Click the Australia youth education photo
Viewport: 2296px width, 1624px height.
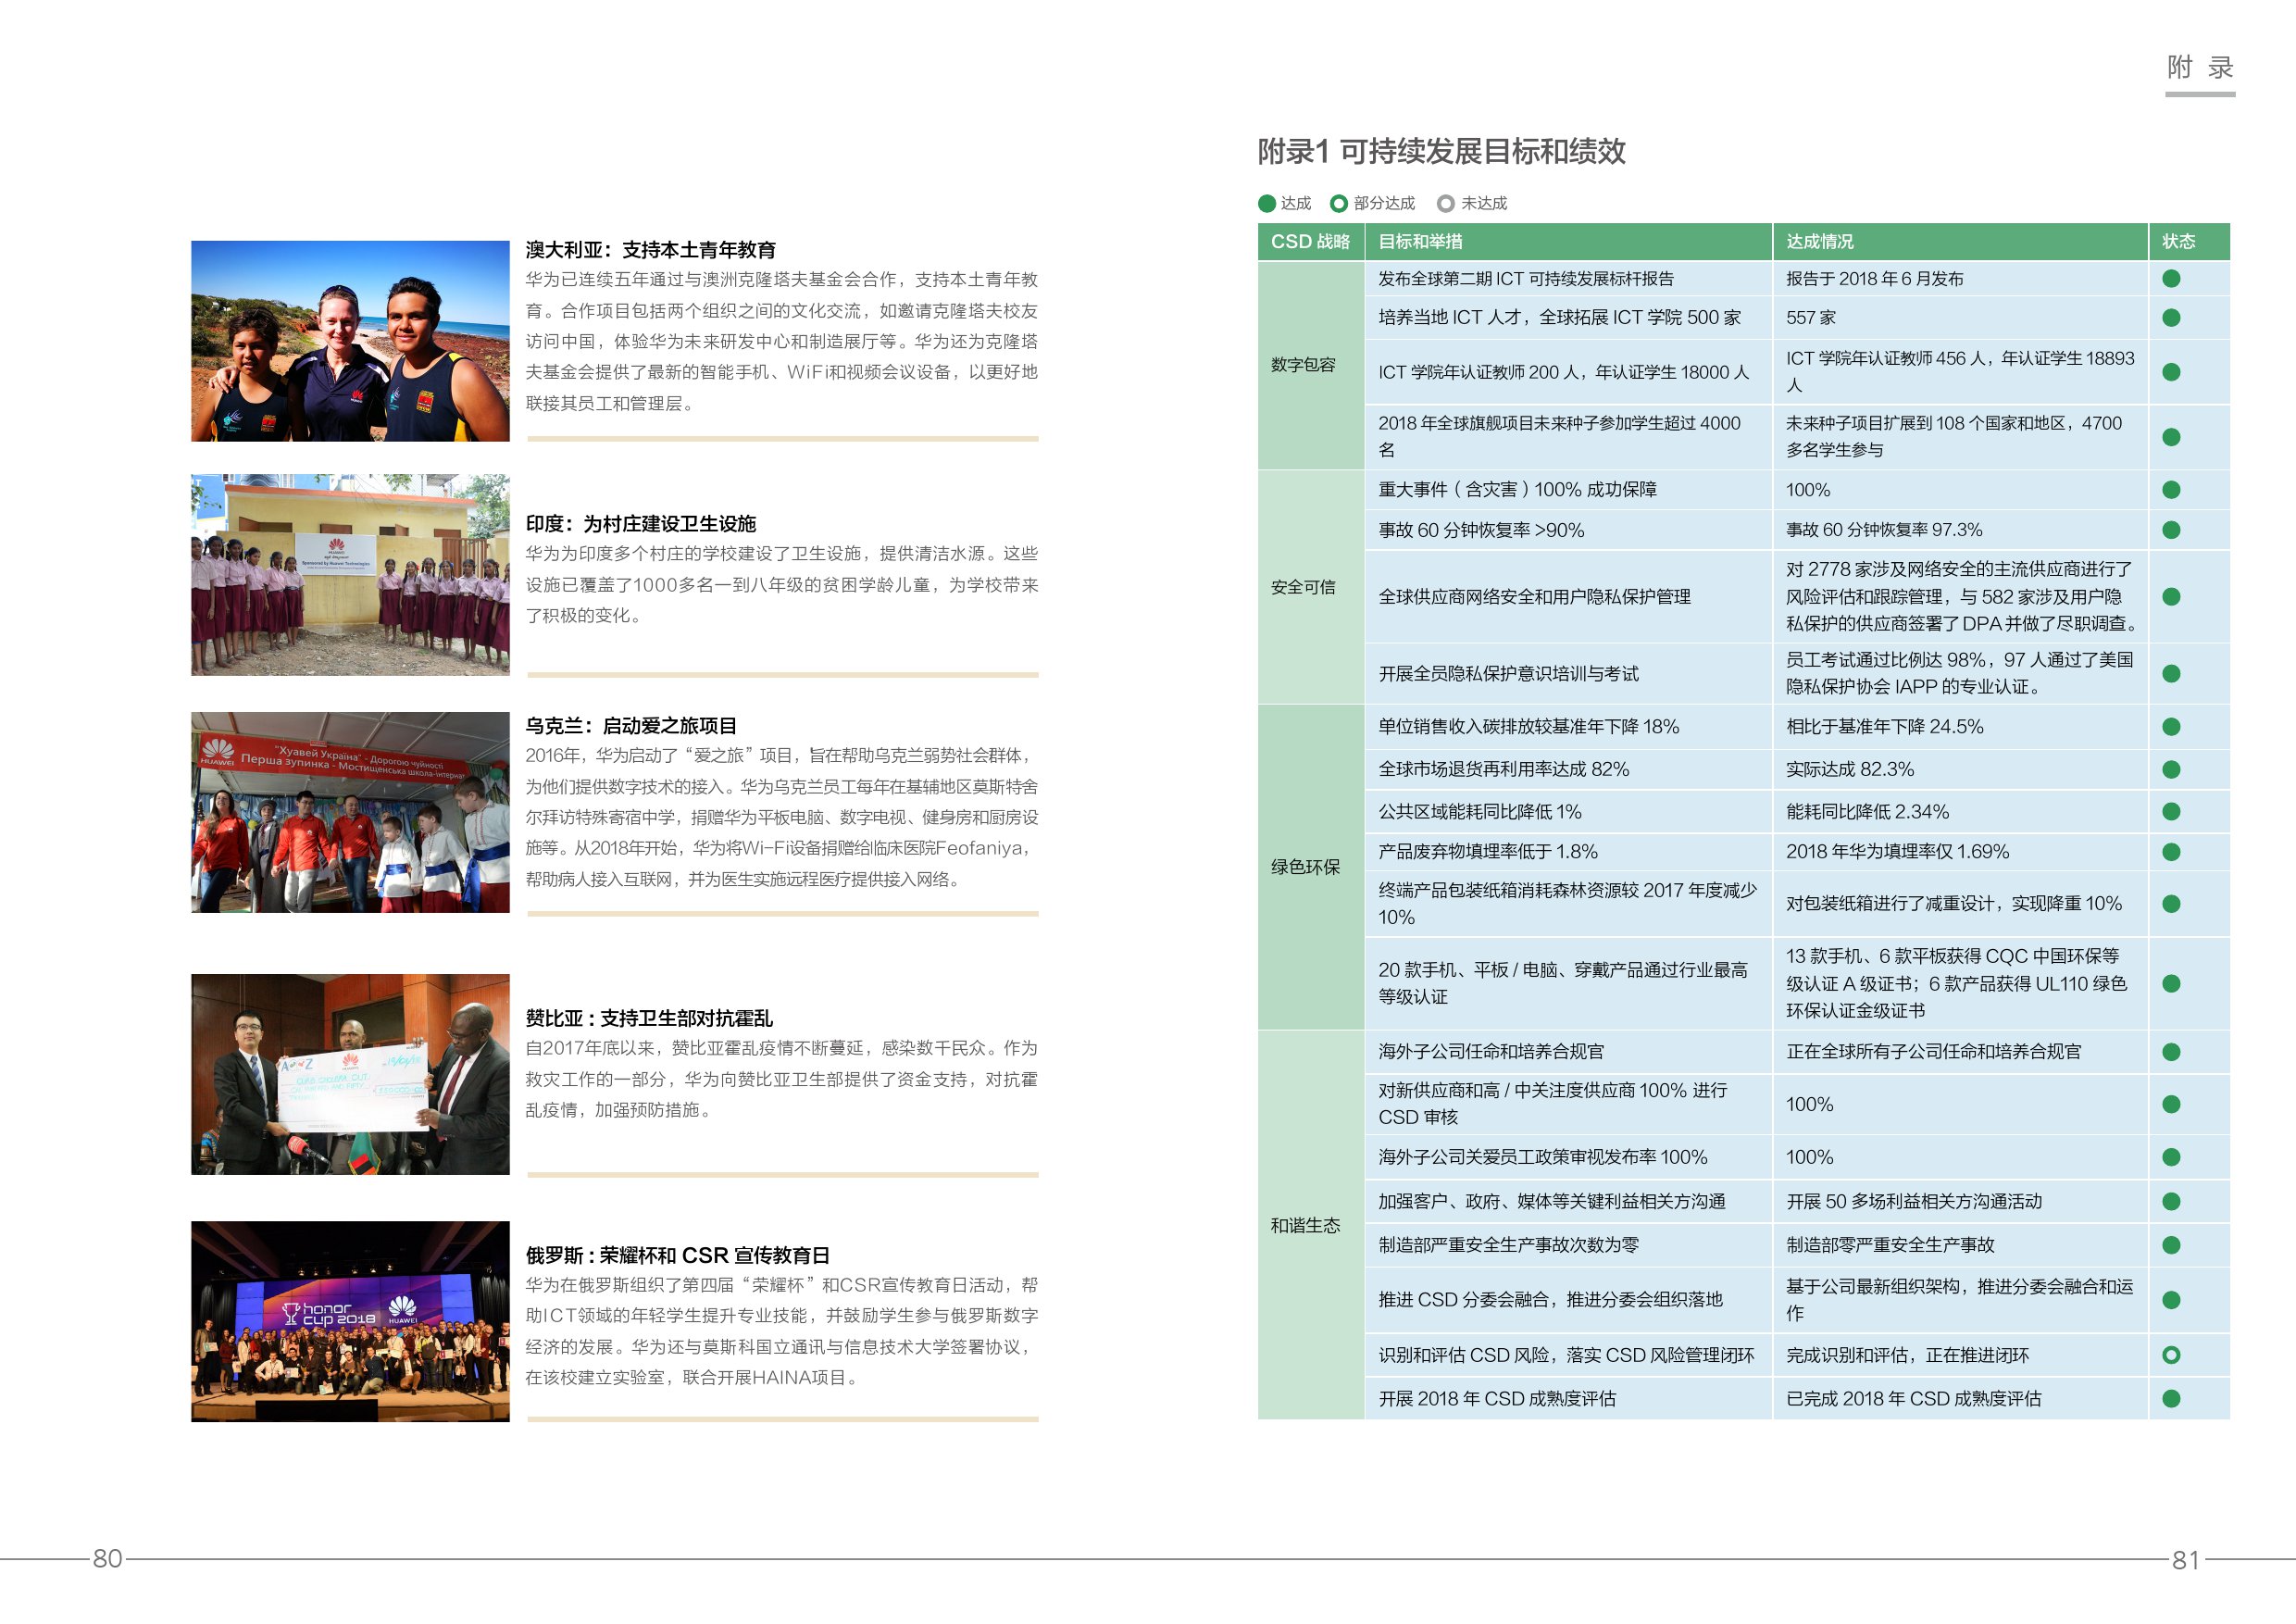pyautogui.click(x=350, y=341)
